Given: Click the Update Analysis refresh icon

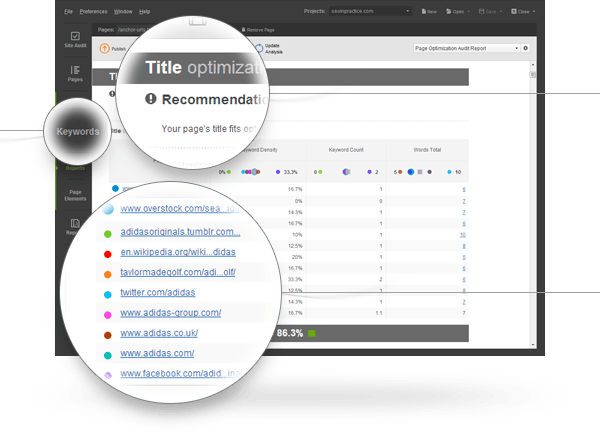Looking at the screenshot, I should coord(259,49).
